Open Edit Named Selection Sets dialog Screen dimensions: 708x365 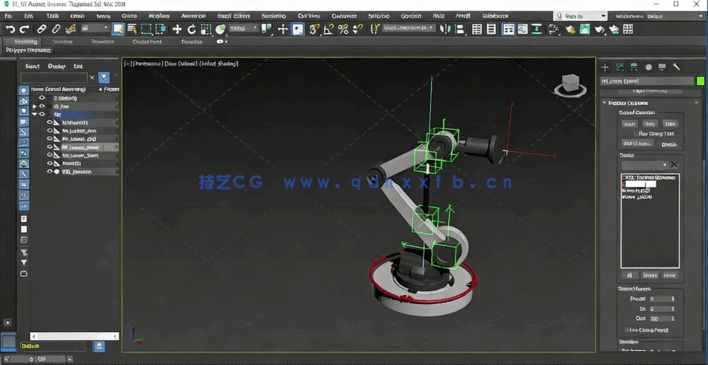374,29
